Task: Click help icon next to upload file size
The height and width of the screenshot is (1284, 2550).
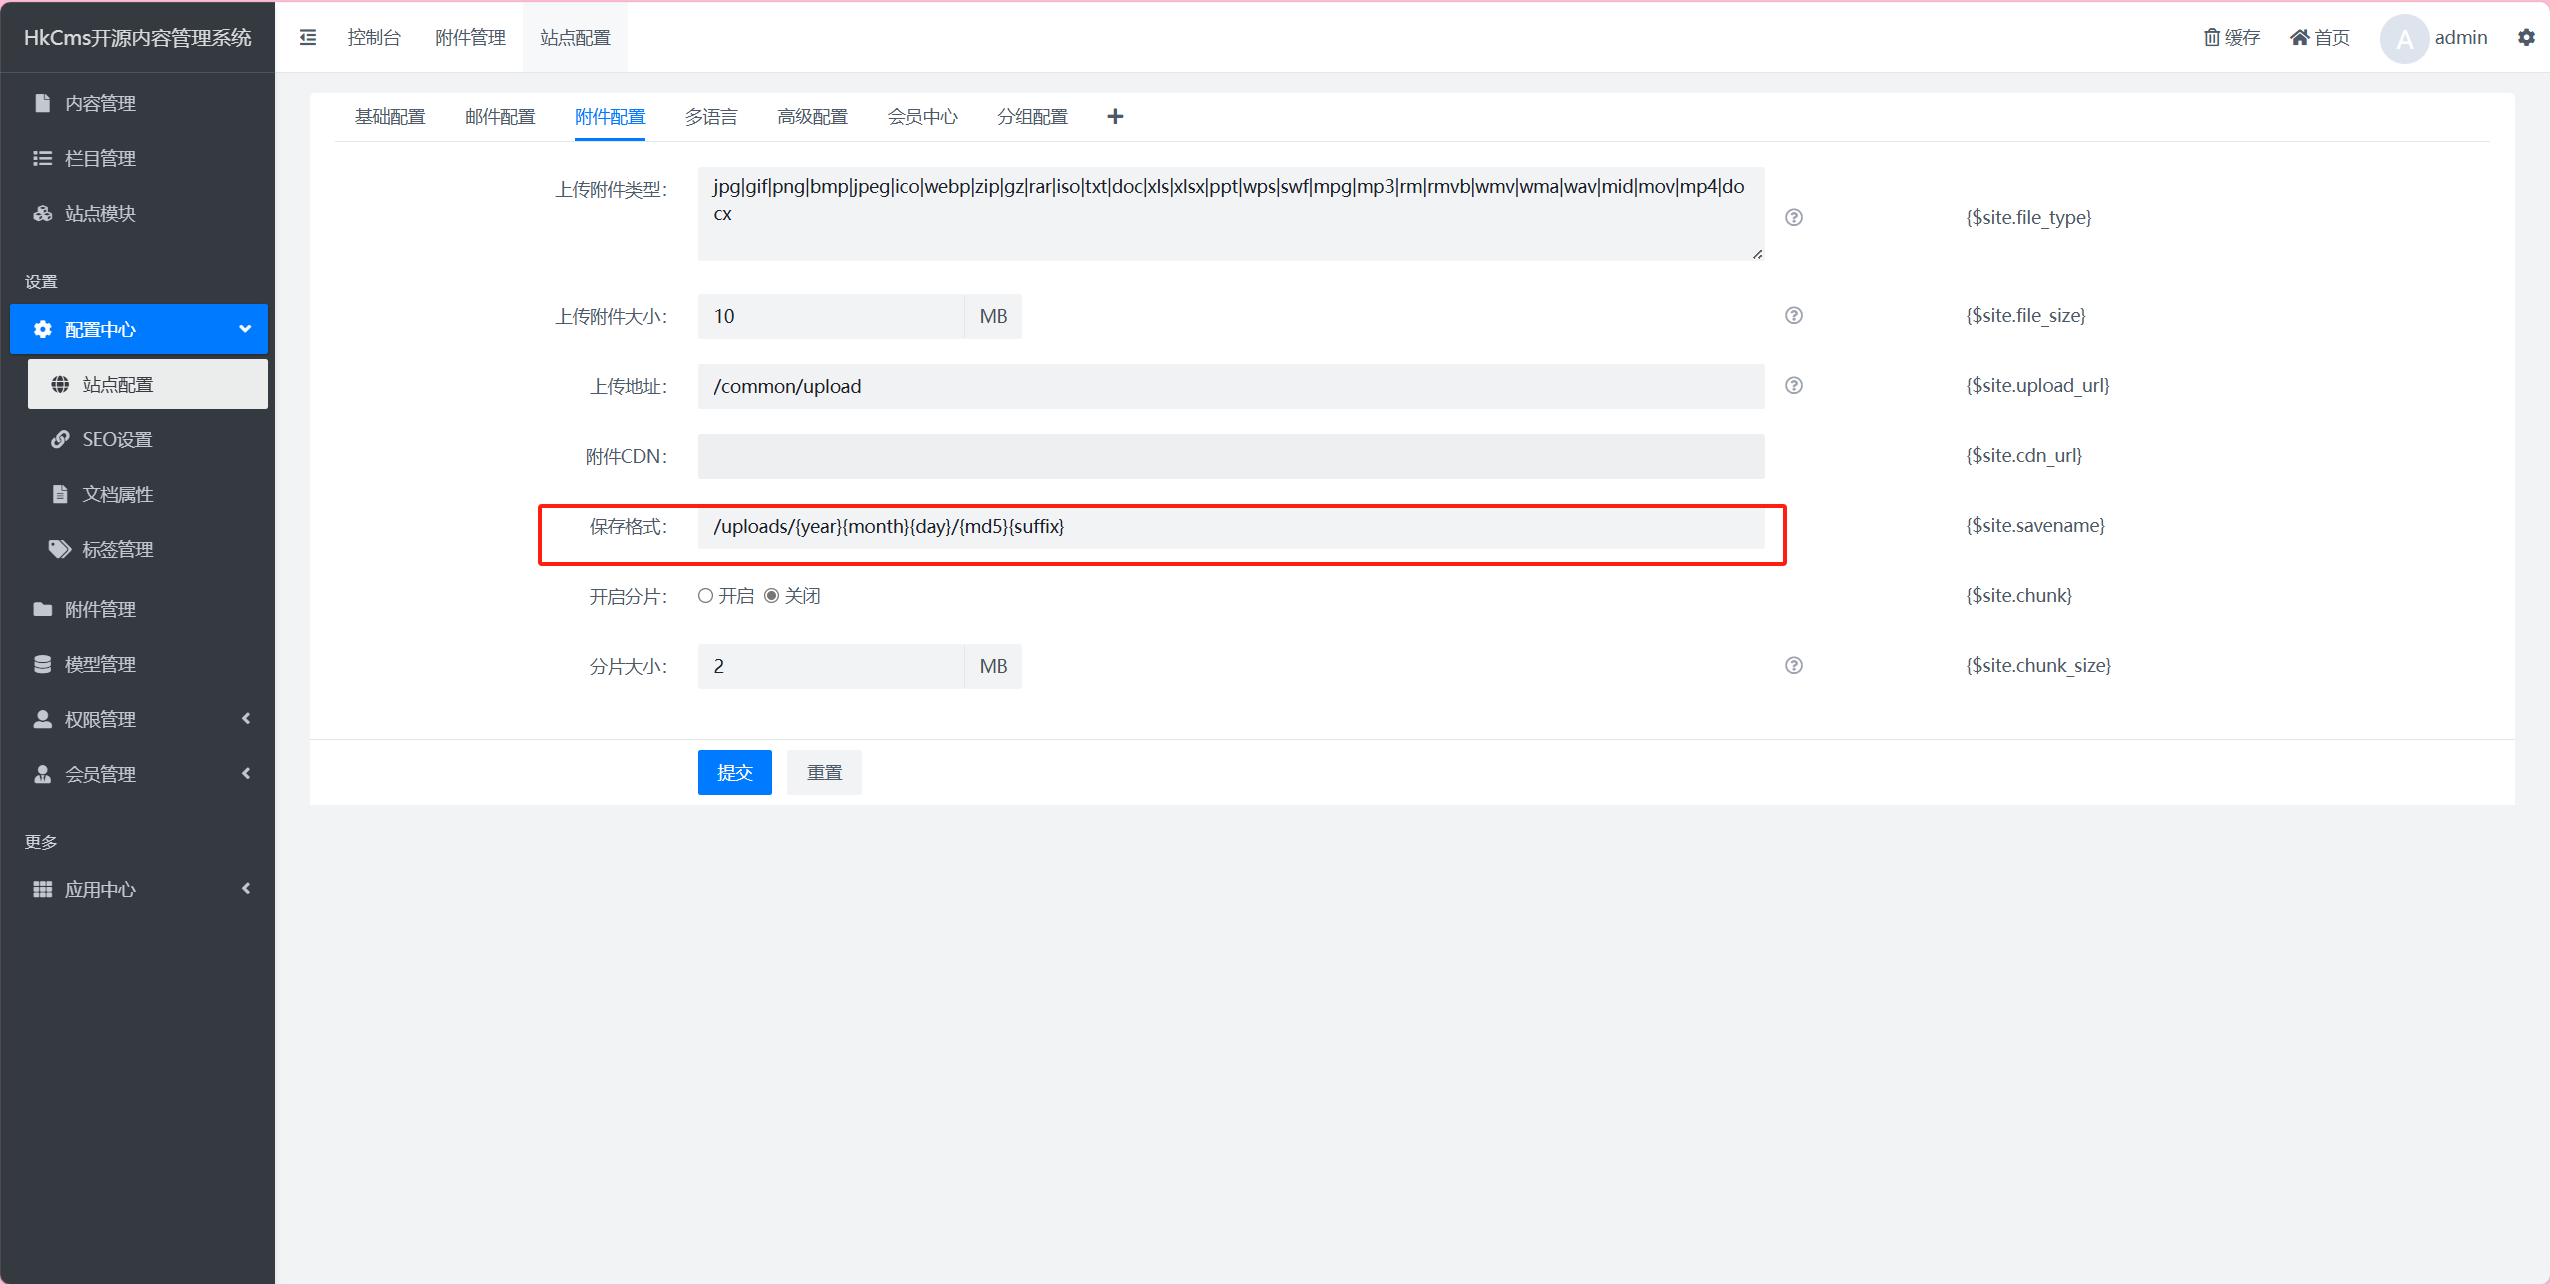Action: point(1794,315)
